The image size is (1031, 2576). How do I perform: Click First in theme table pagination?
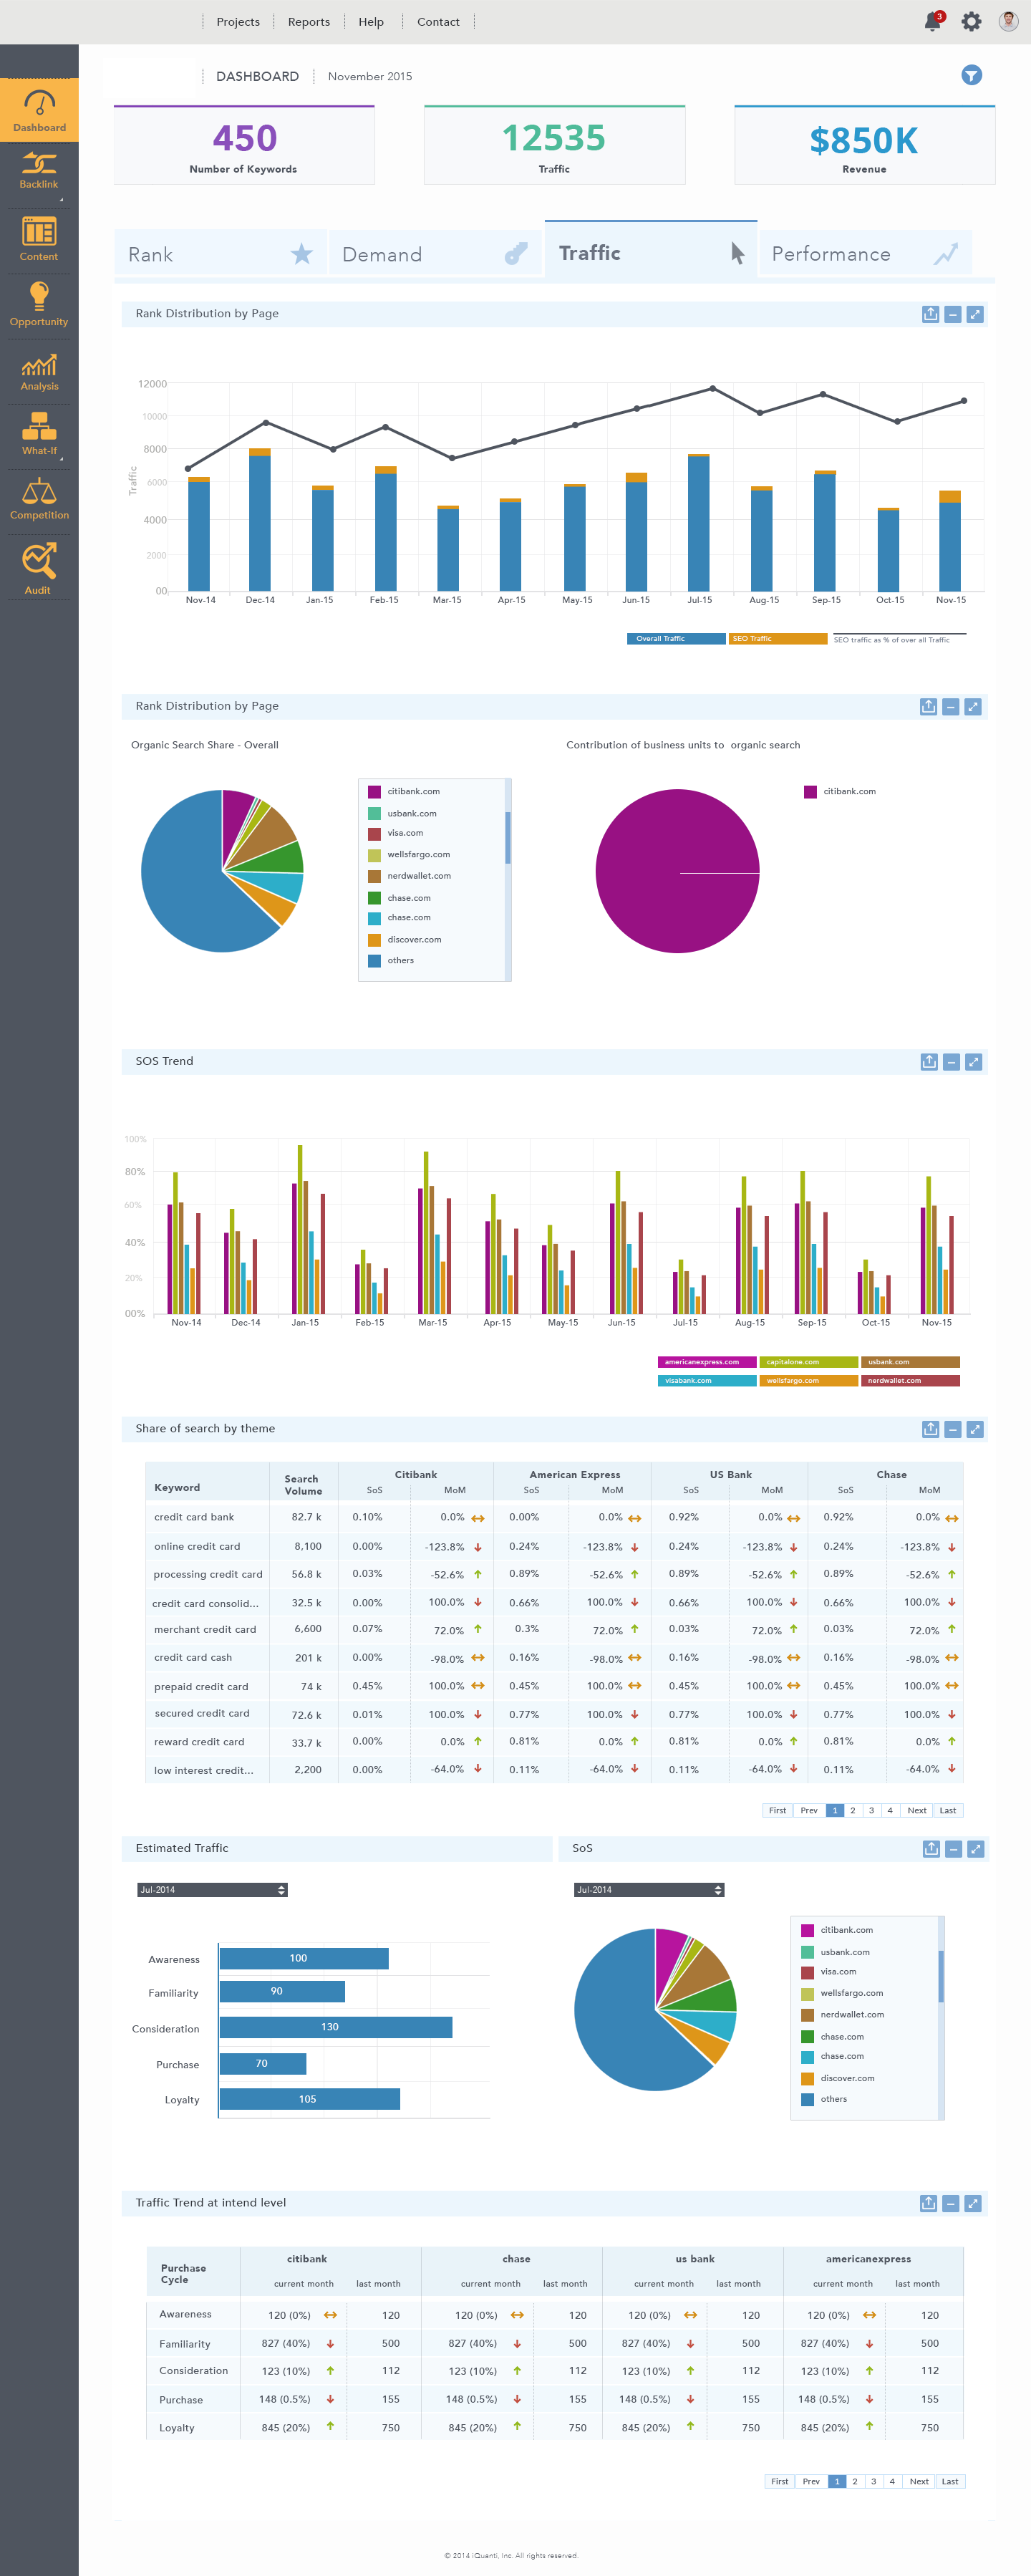point(777,1810)
